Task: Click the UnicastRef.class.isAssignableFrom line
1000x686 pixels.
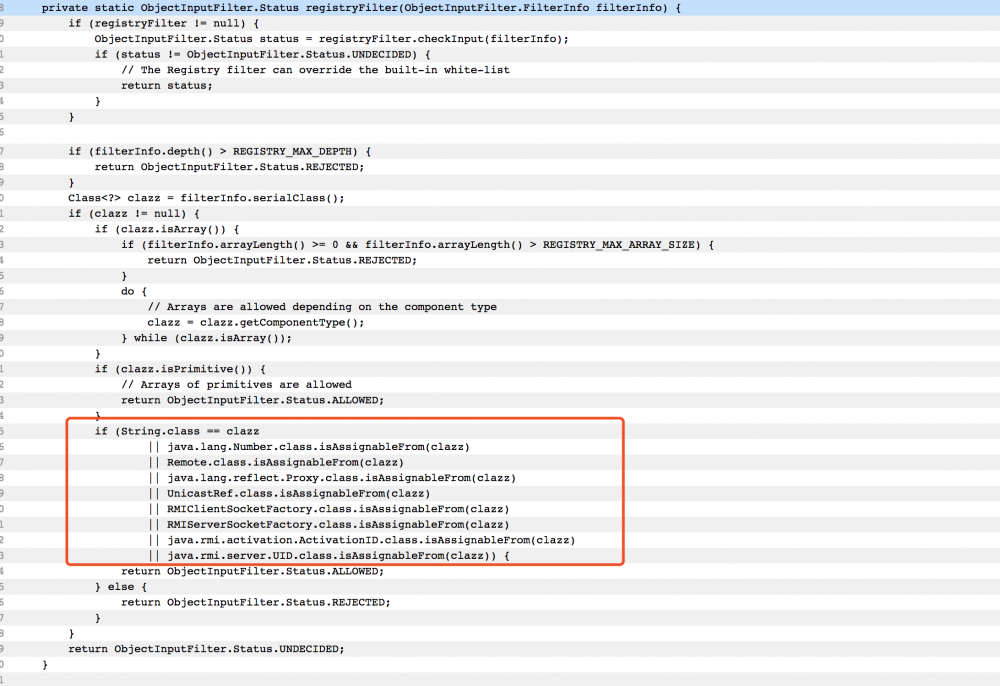Action: pyautogui.click(x=289, y=493)
